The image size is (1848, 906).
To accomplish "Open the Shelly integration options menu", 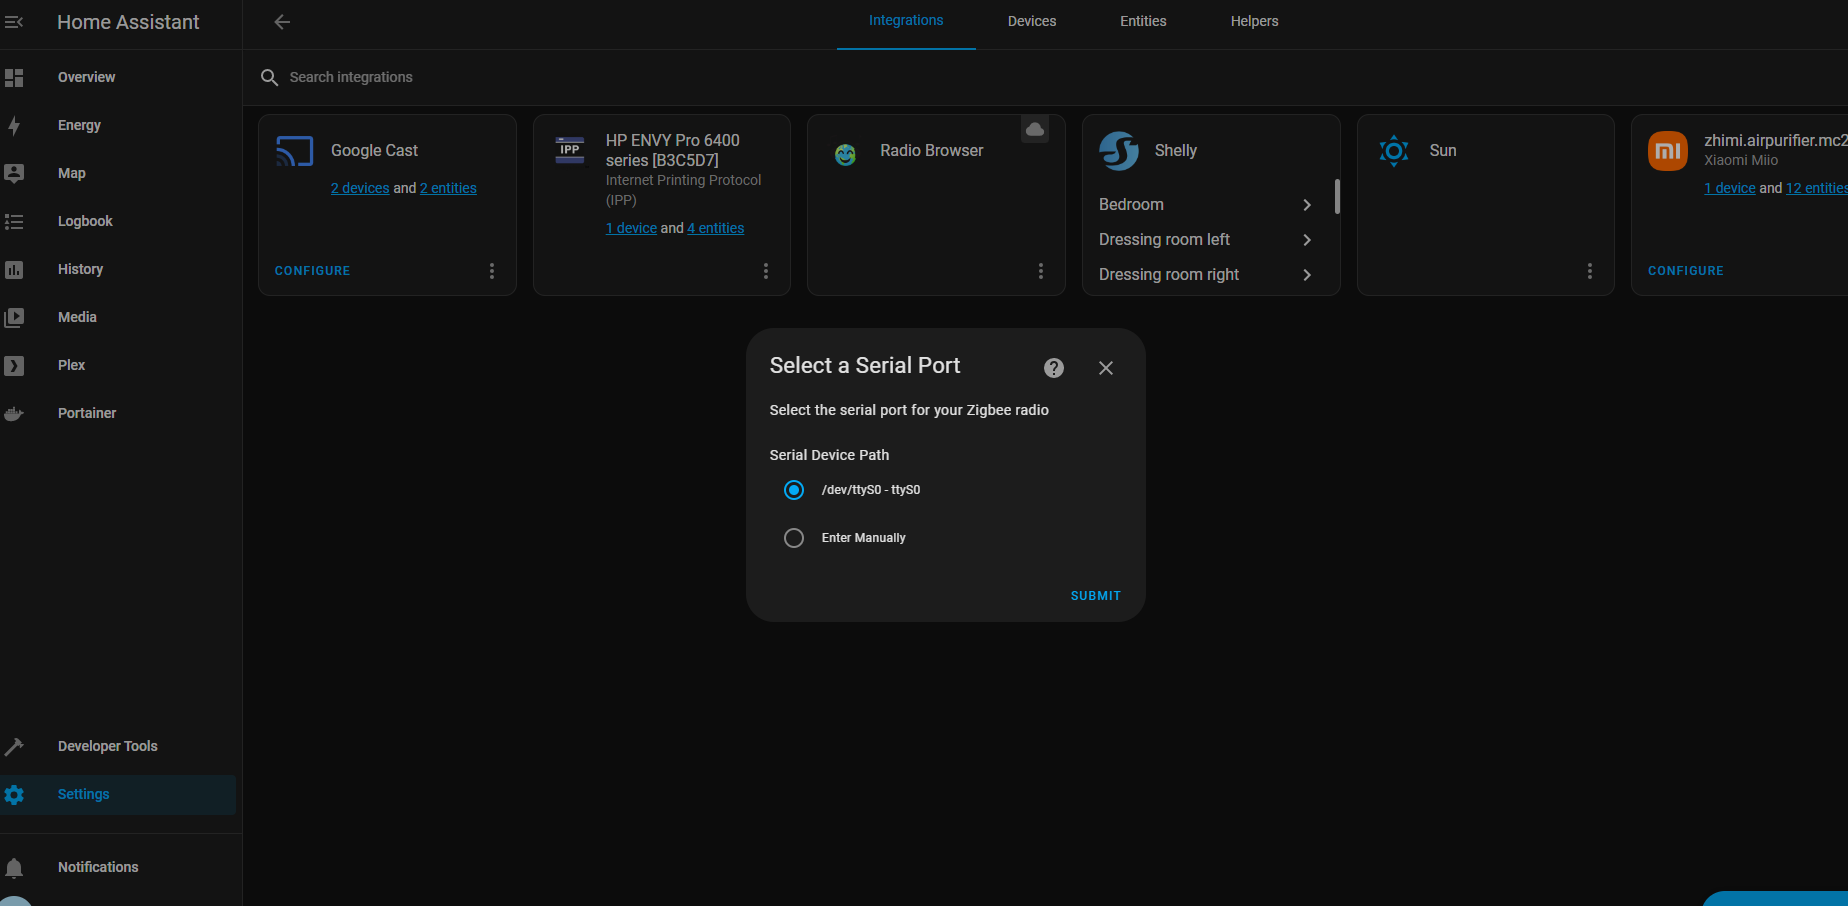I will coord(1315,270).
